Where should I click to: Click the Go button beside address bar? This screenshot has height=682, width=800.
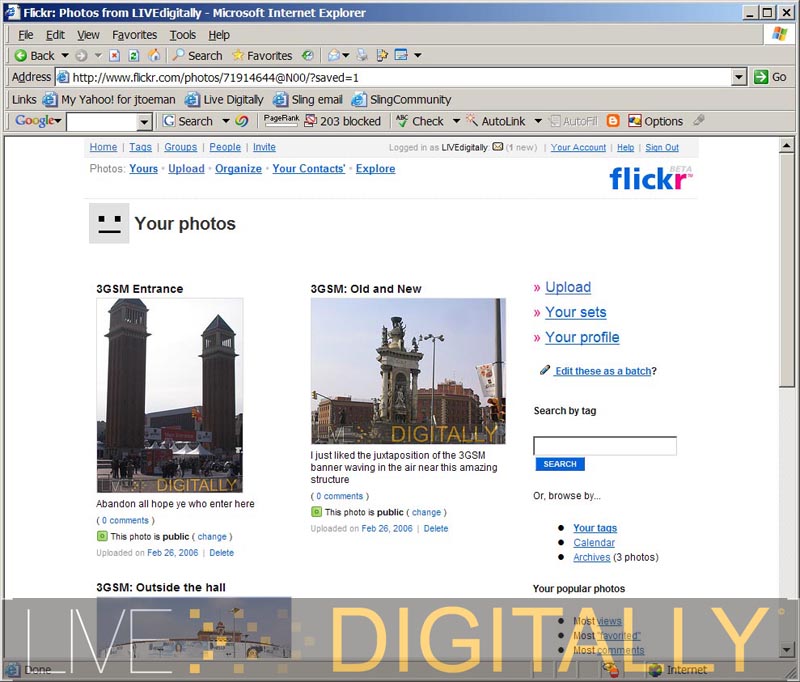point(770,77)
